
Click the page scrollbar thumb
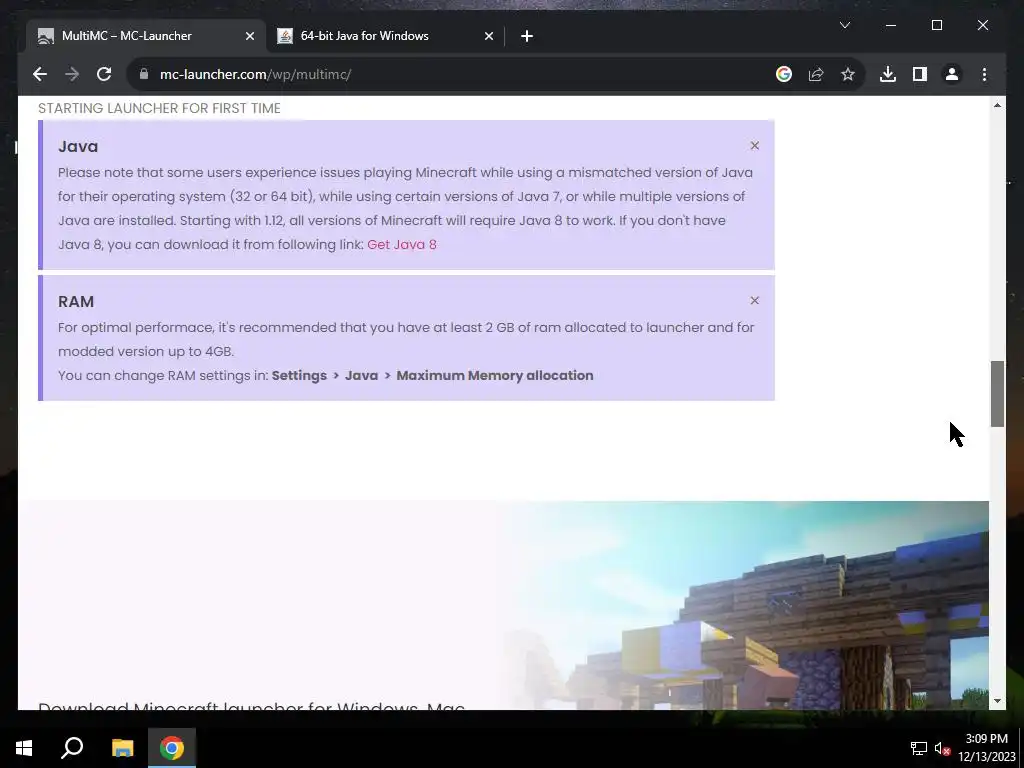[x=997, y=394]
